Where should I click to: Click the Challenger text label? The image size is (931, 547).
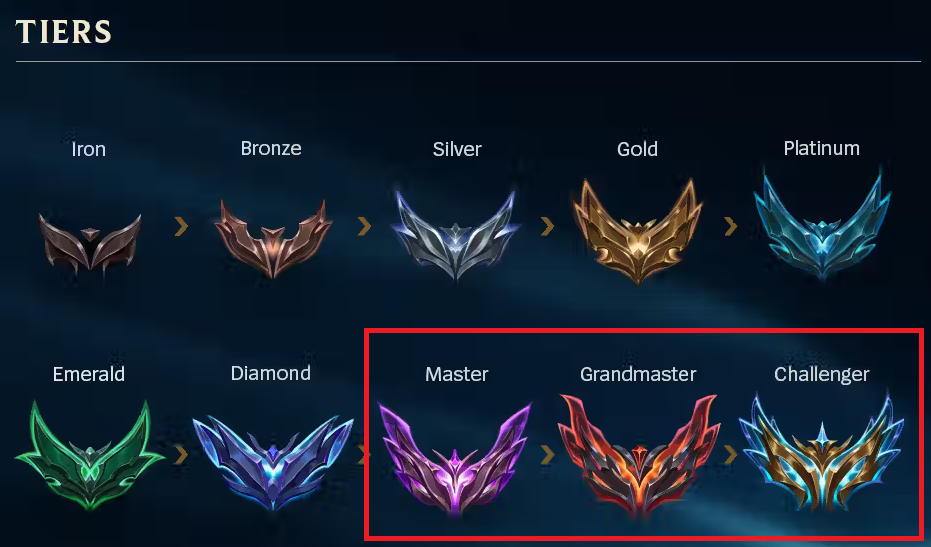coord(822,374)
